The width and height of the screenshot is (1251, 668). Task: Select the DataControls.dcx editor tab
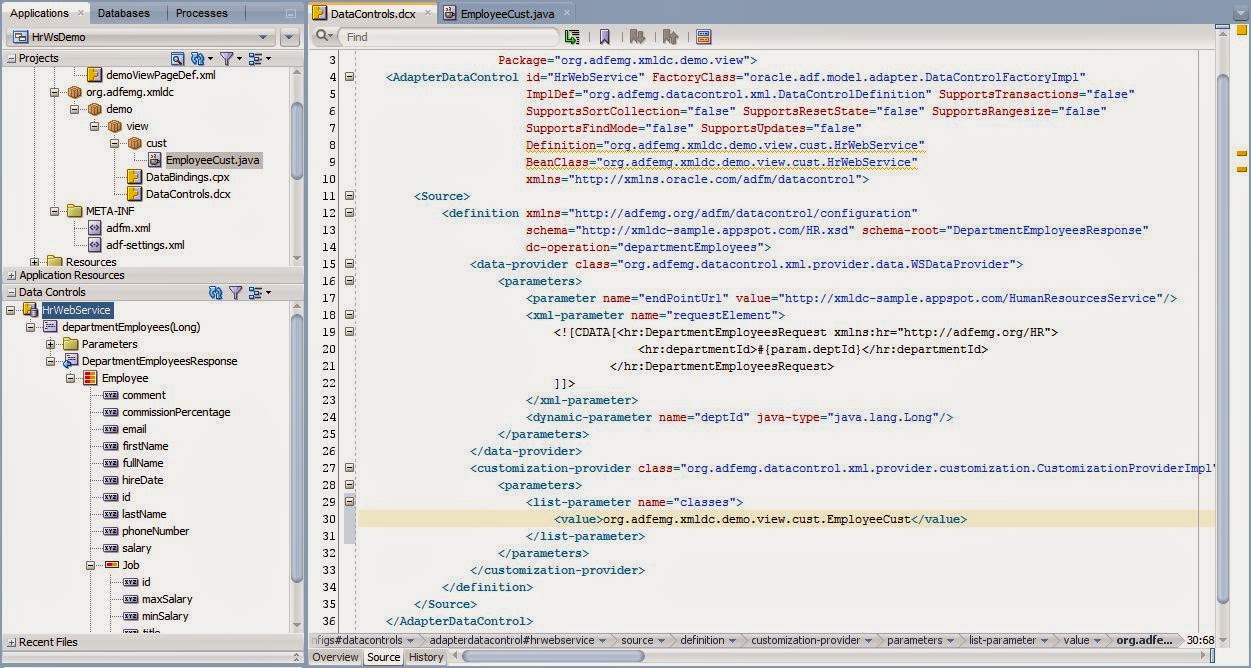click(370, 14)
